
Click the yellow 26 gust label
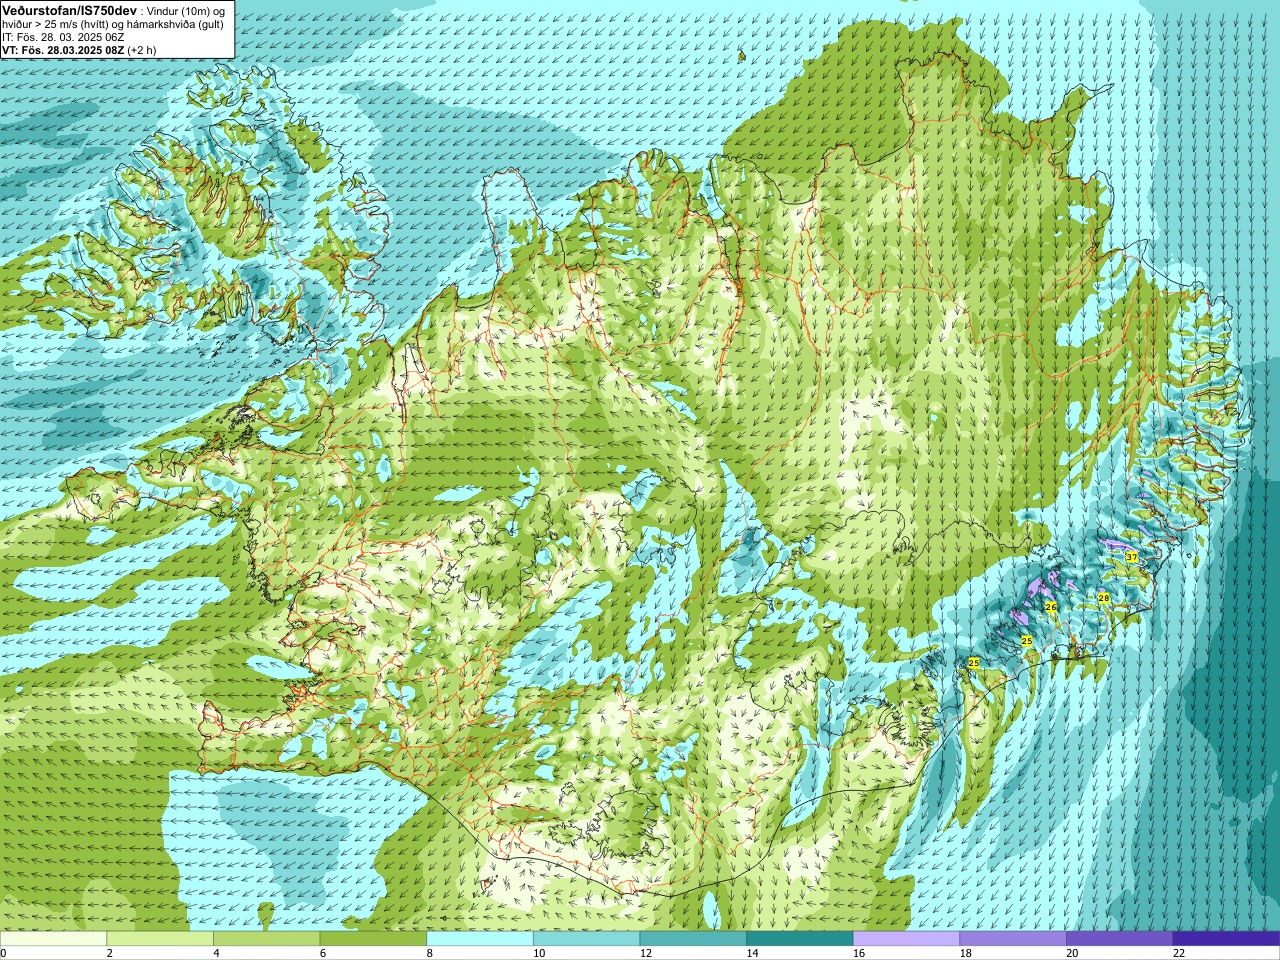[x=1050, y=606]
